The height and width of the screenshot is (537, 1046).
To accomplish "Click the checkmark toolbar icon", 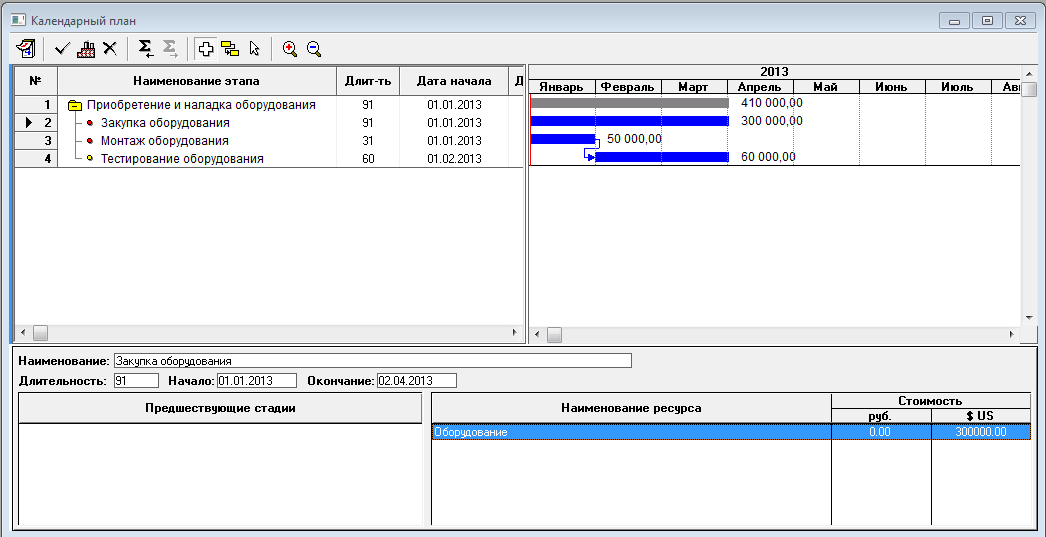I will 63,49.
